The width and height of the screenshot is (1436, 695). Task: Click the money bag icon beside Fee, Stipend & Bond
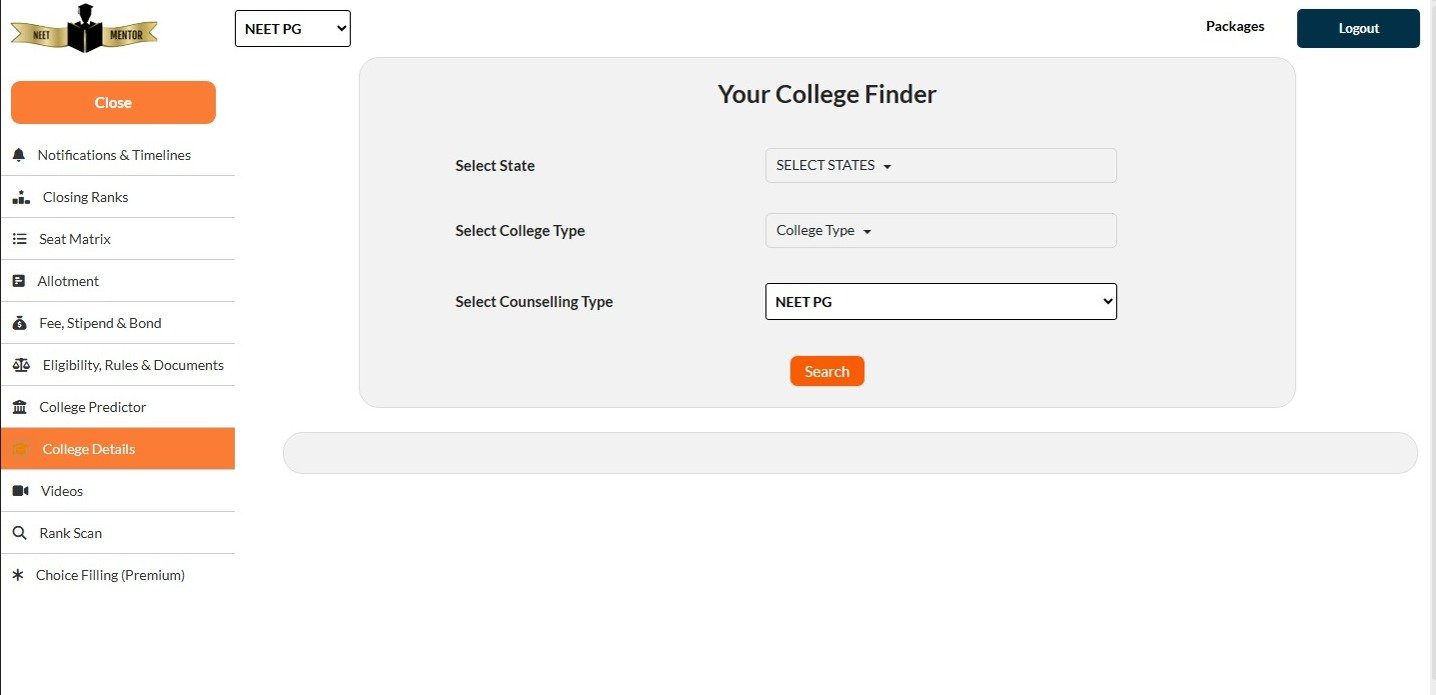point(19,323)
